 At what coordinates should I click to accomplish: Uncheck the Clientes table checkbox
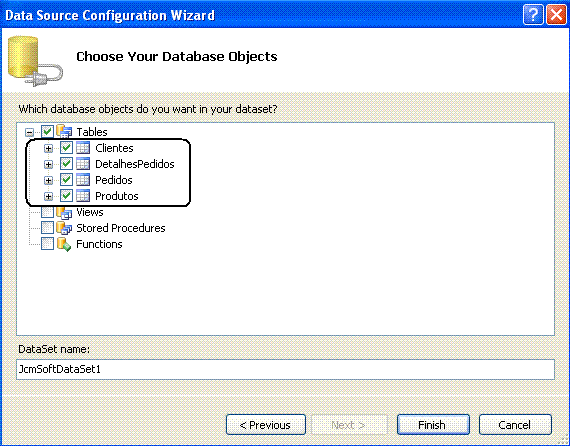(66, 148)
